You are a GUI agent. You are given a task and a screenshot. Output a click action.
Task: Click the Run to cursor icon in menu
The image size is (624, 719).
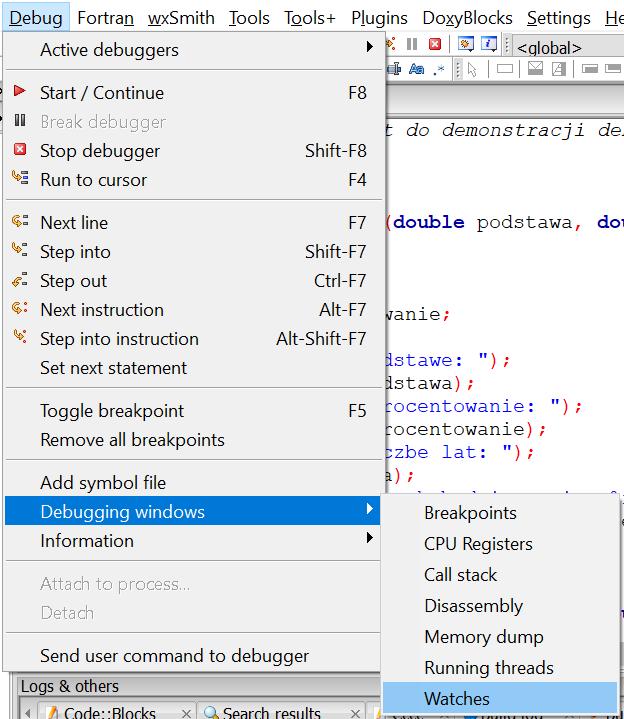(20, 177)
